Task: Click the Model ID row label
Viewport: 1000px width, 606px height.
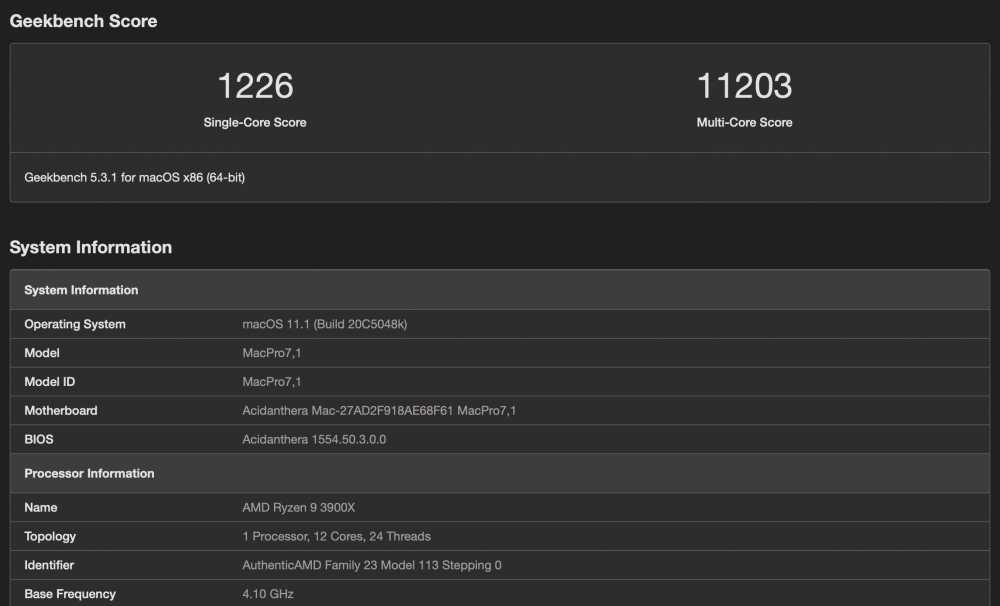Action: coord(49,381)
